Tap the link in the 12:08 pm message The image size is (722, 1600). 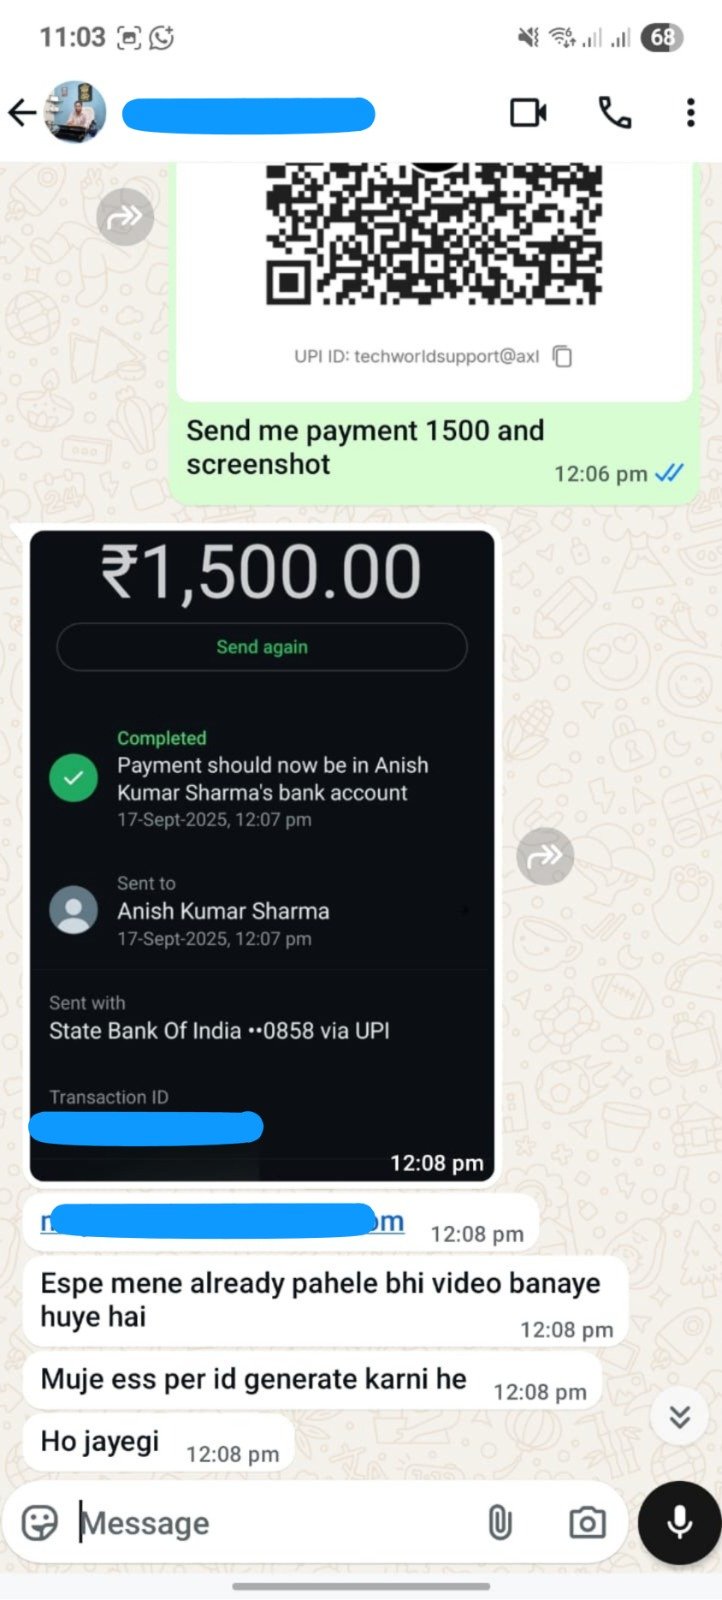point(222,1221)
